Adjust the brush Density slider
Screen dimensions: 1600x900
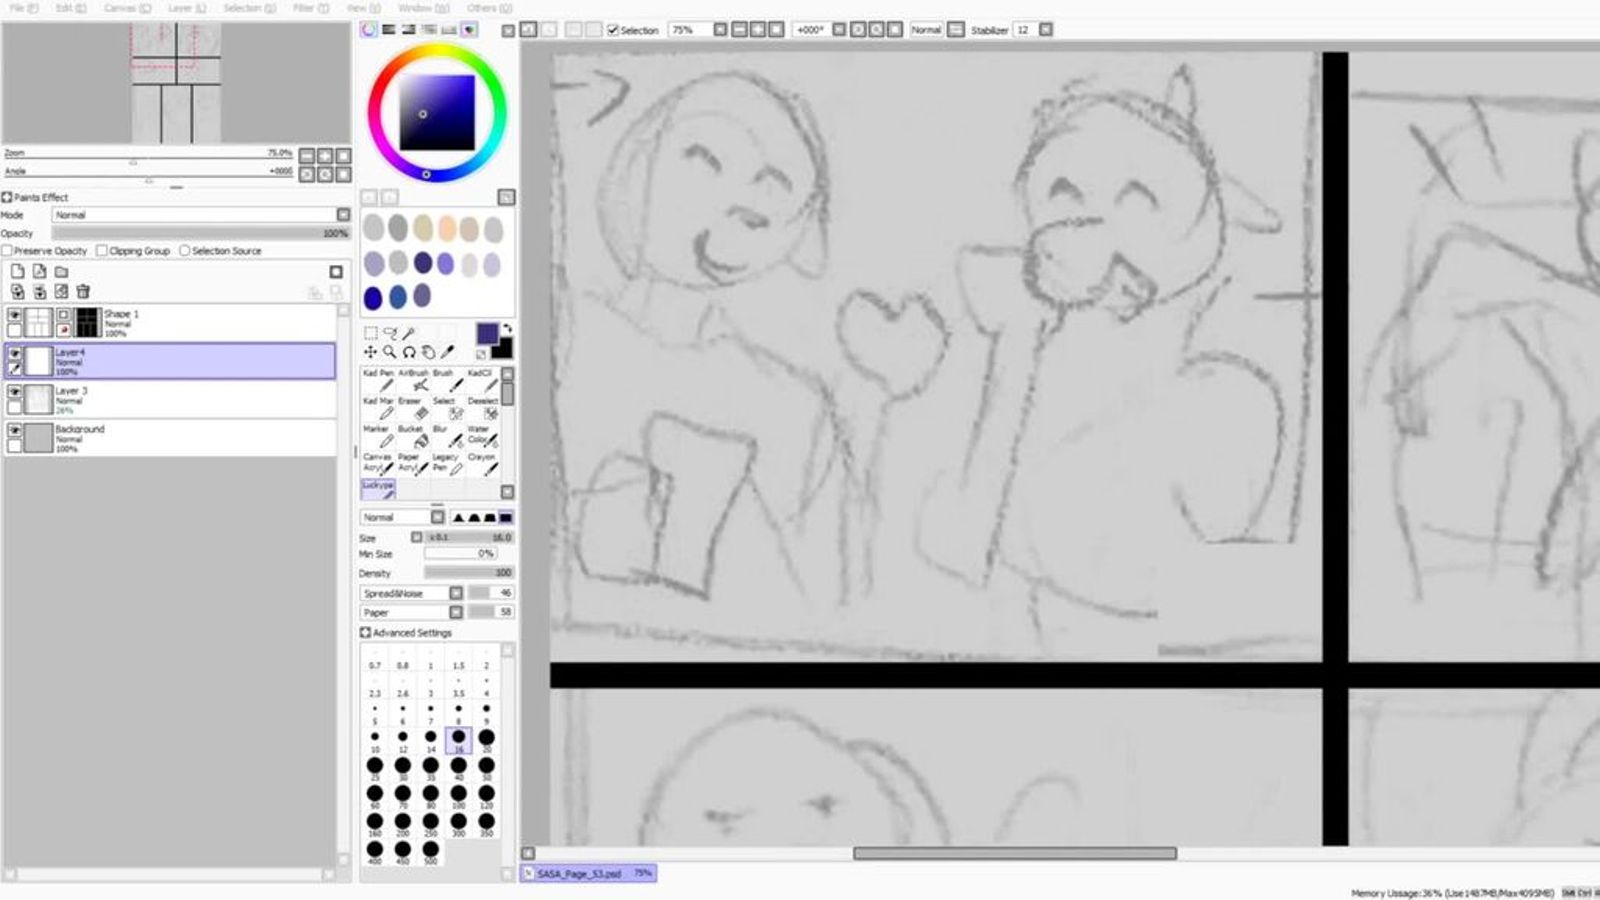tap(468, 573)
